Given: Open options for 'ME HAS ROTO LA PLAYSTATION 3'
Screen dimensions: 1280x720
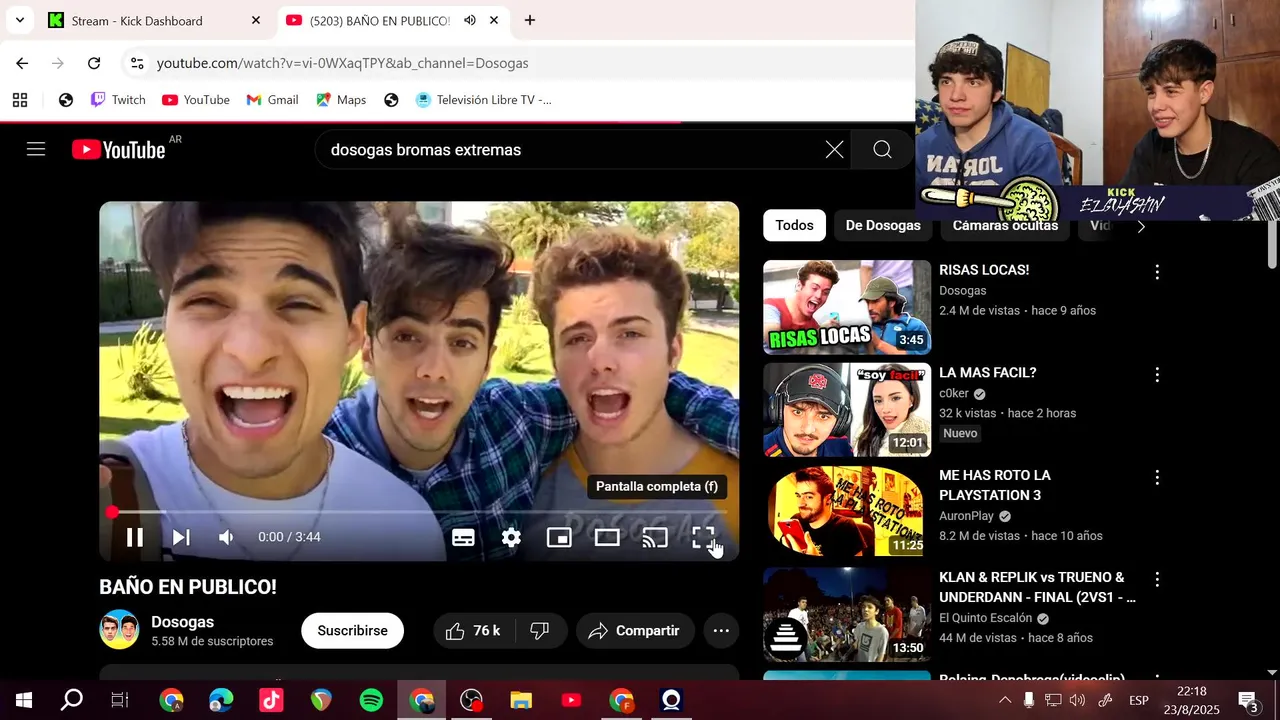Looking at the screenshot, I should (1157, 478).
